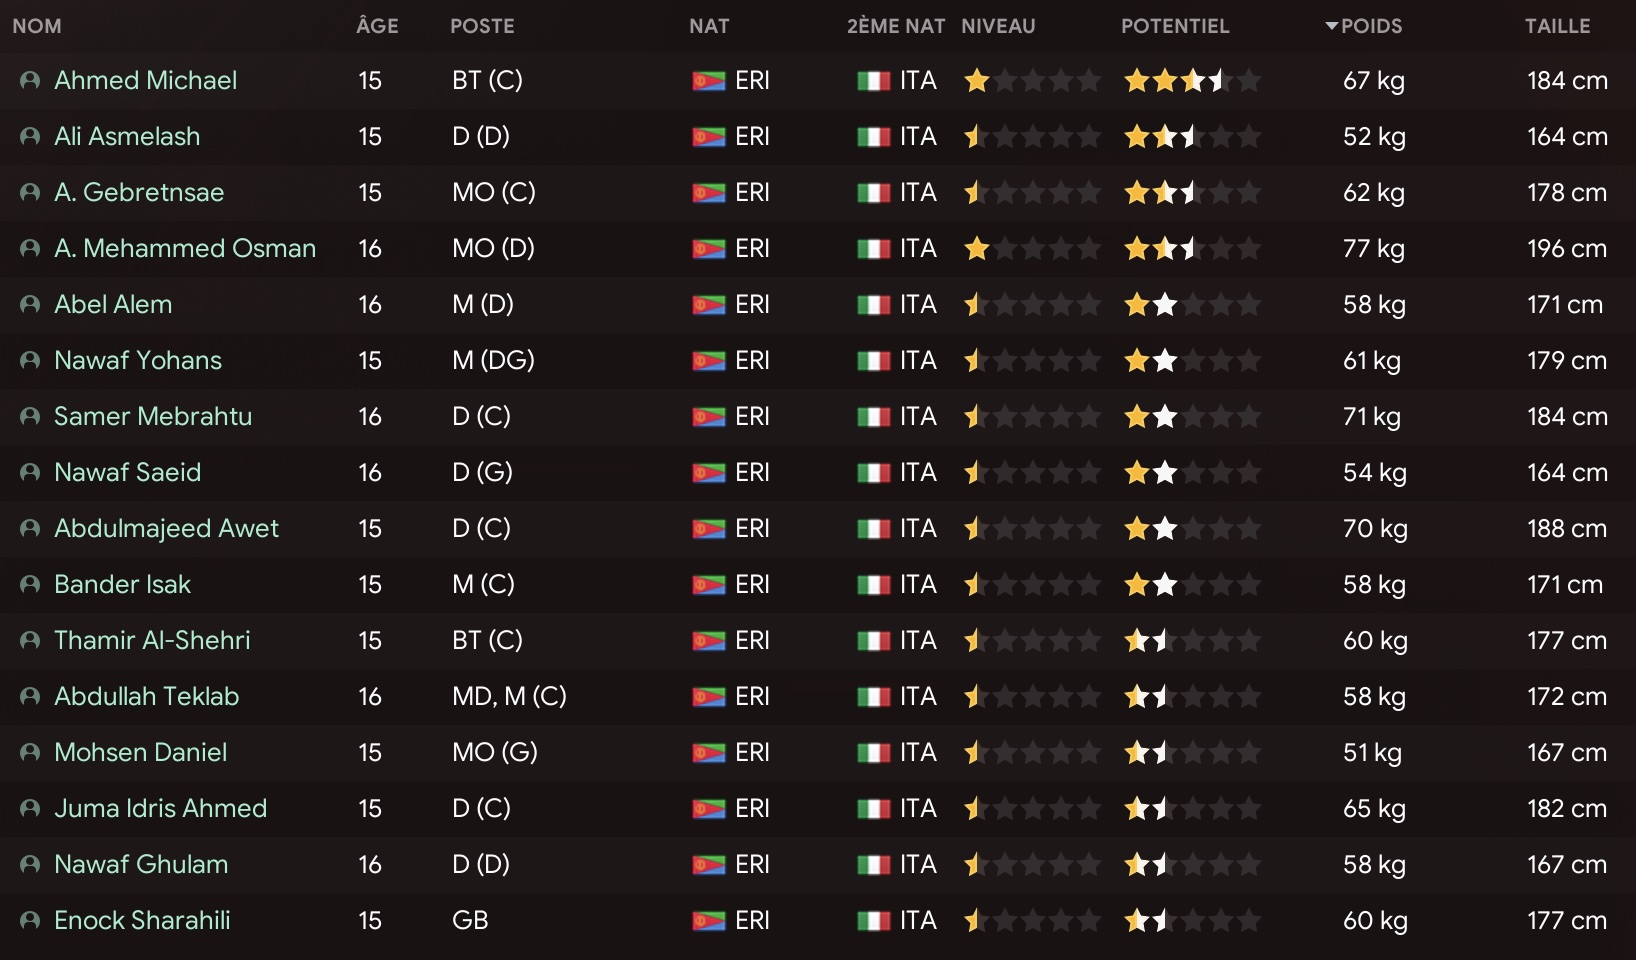Click the Italy flag in Mohsen Daniel's row
Viewport: 1636px width, 960px height.
(x=874, y=752)
